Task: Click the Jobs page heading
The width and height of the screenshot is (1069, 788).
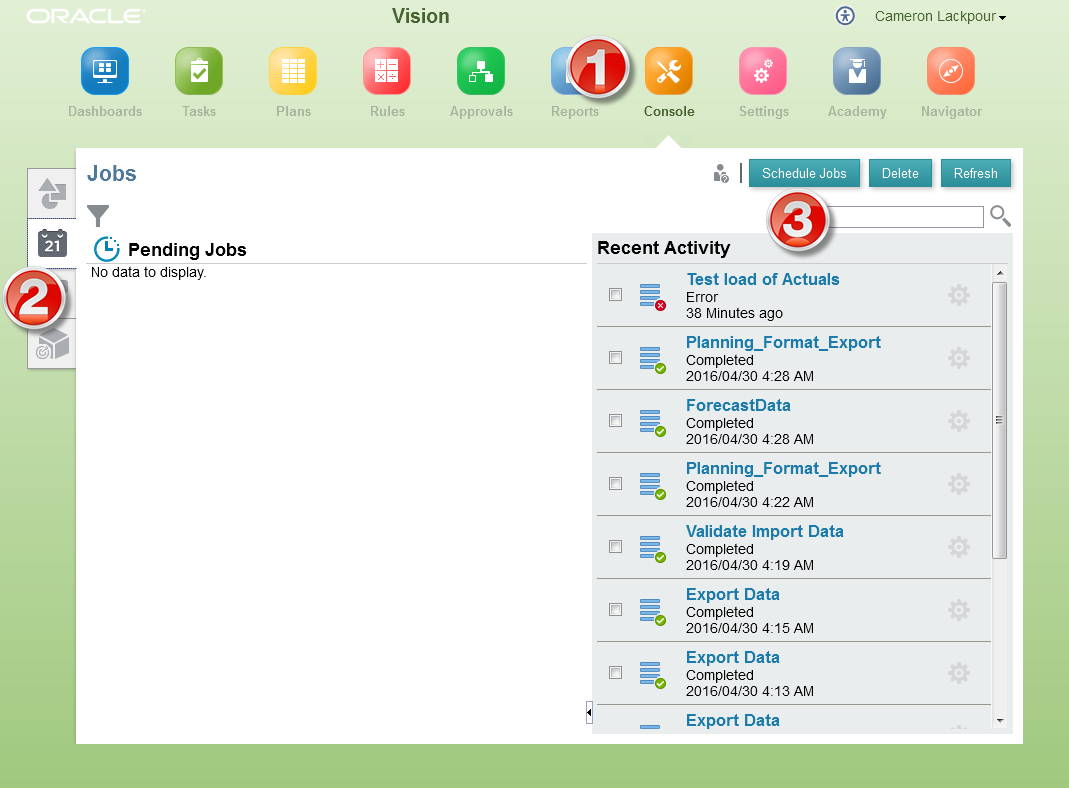Action: tap(112, 173)
